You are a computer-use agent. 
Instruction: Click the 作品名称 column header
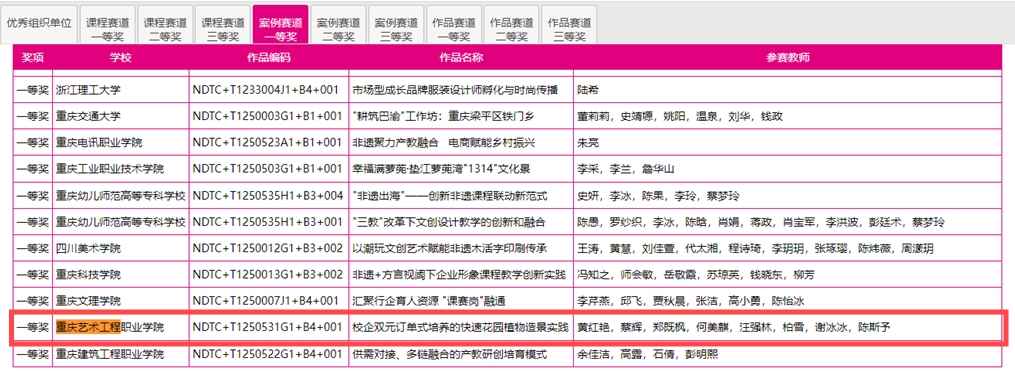click(461, 58)
